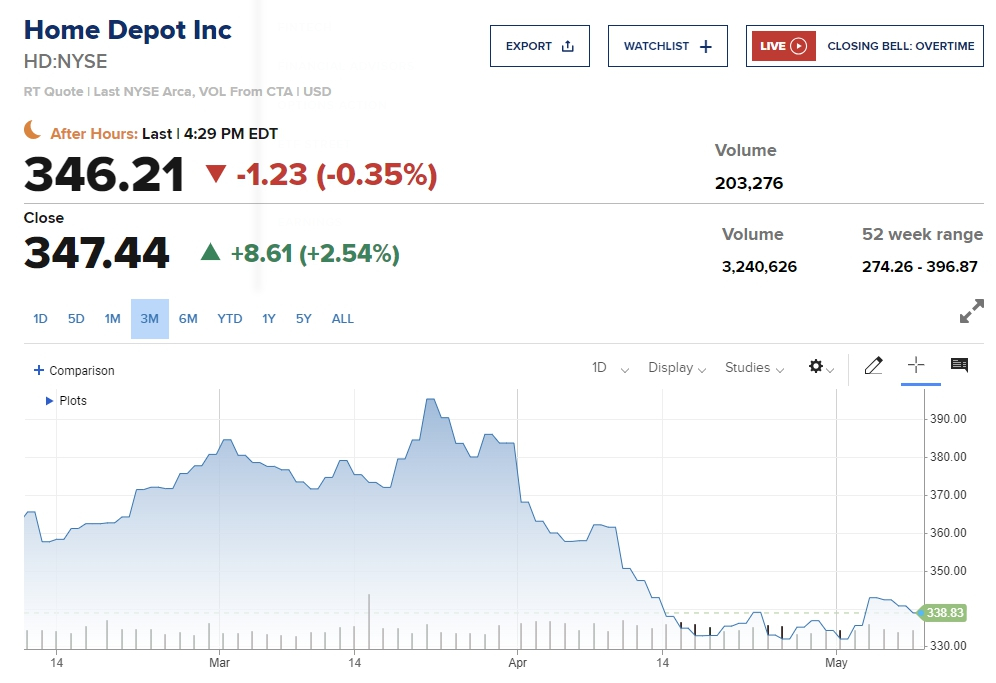The width and height of the screenshot is (996, 683).
Task: Open the chart comments icon
Action: tap(959, 365)
